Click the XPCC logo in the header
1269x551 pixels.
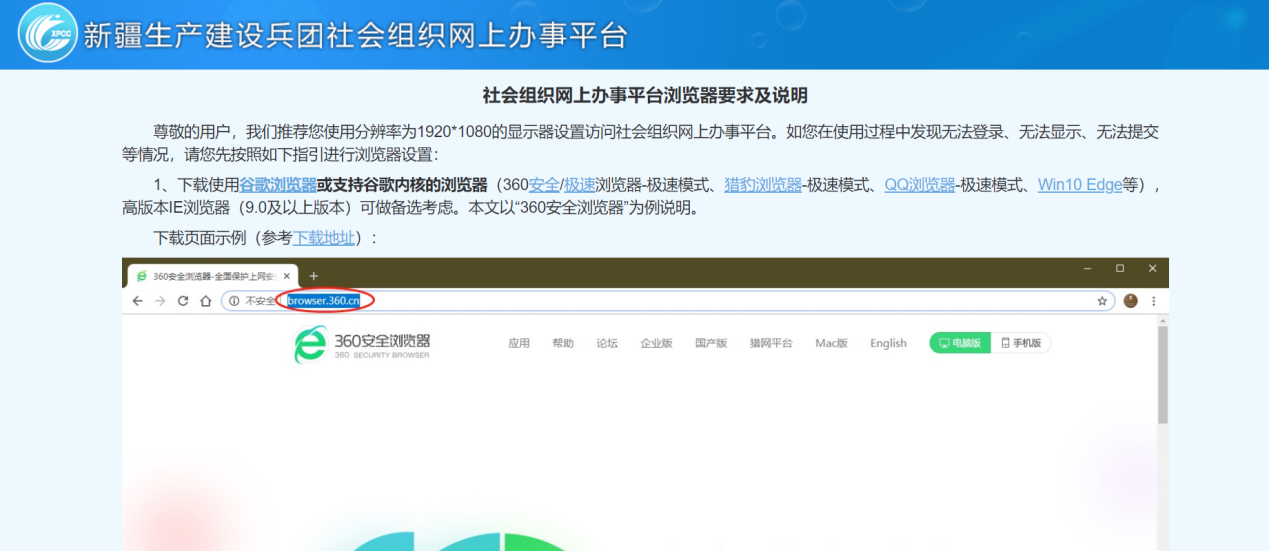(47, 33)
